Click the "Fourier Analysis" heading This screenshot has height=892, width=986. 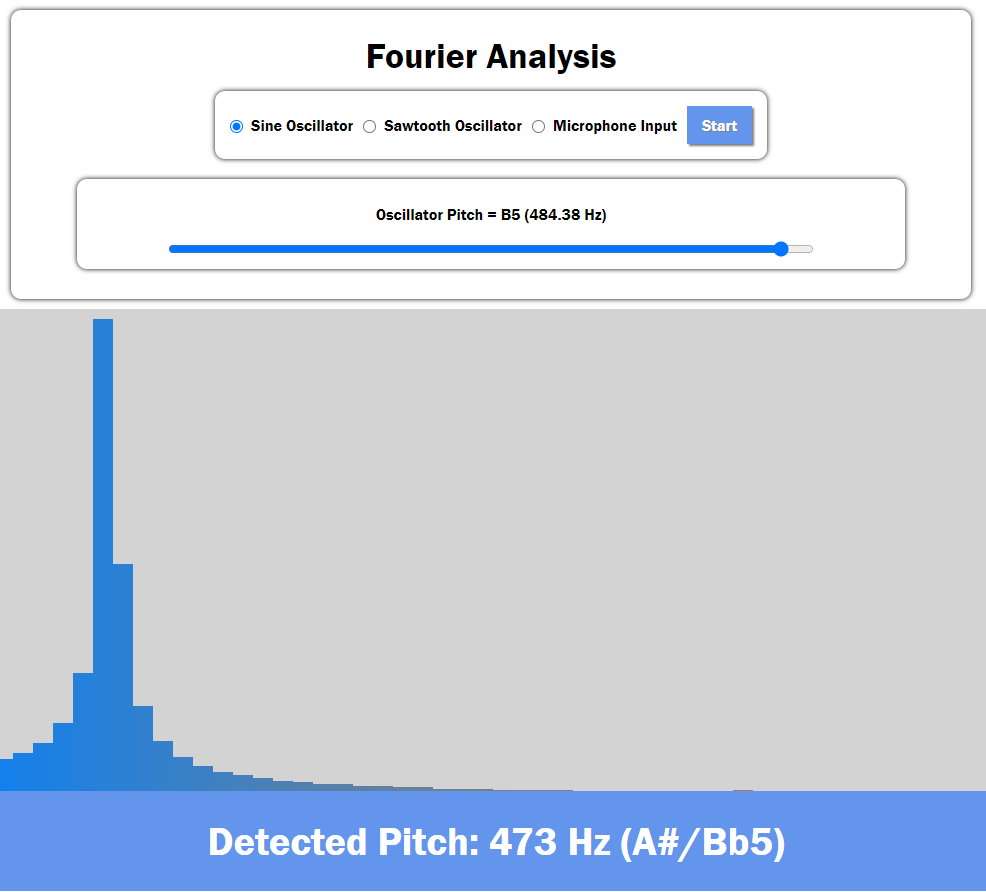click(x=491, y=57)
